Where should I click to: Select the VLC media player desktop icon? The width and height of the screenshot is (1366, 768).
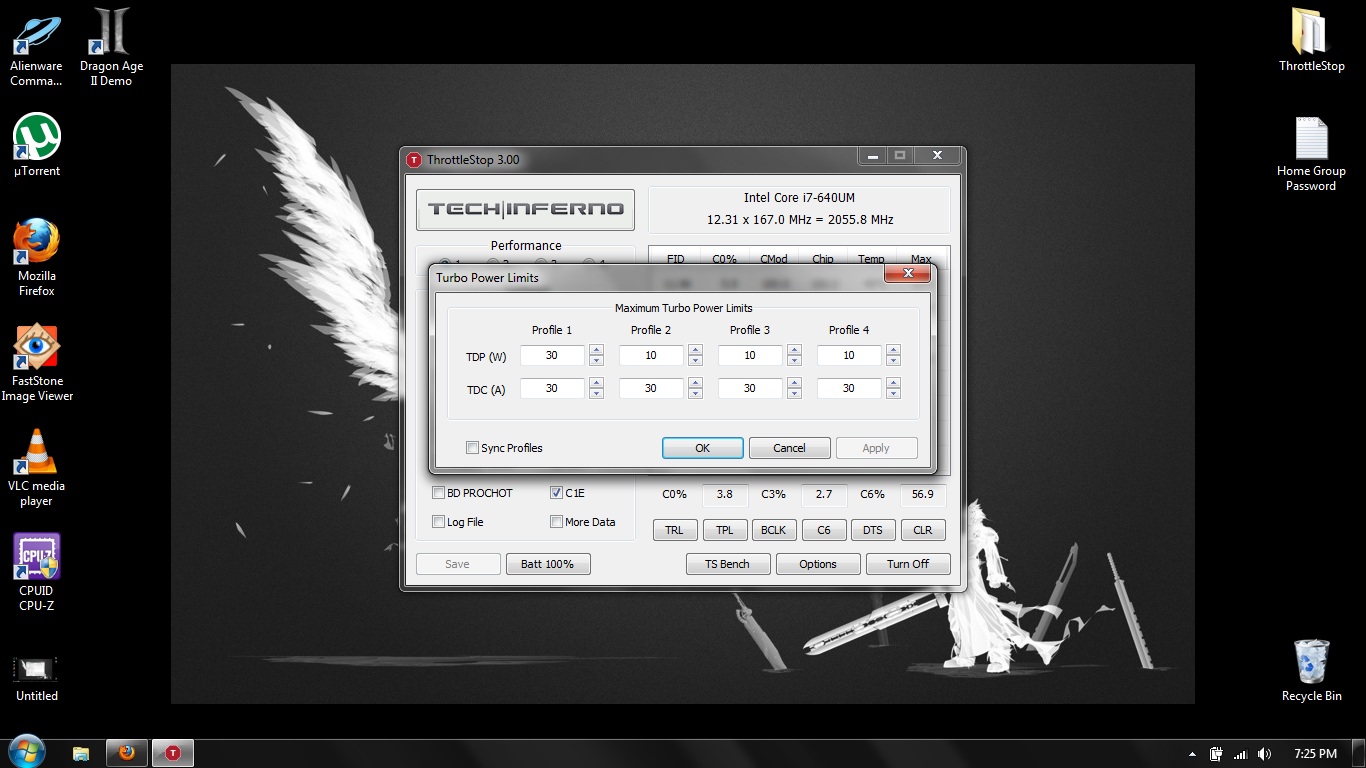click(x=37, y=468)
